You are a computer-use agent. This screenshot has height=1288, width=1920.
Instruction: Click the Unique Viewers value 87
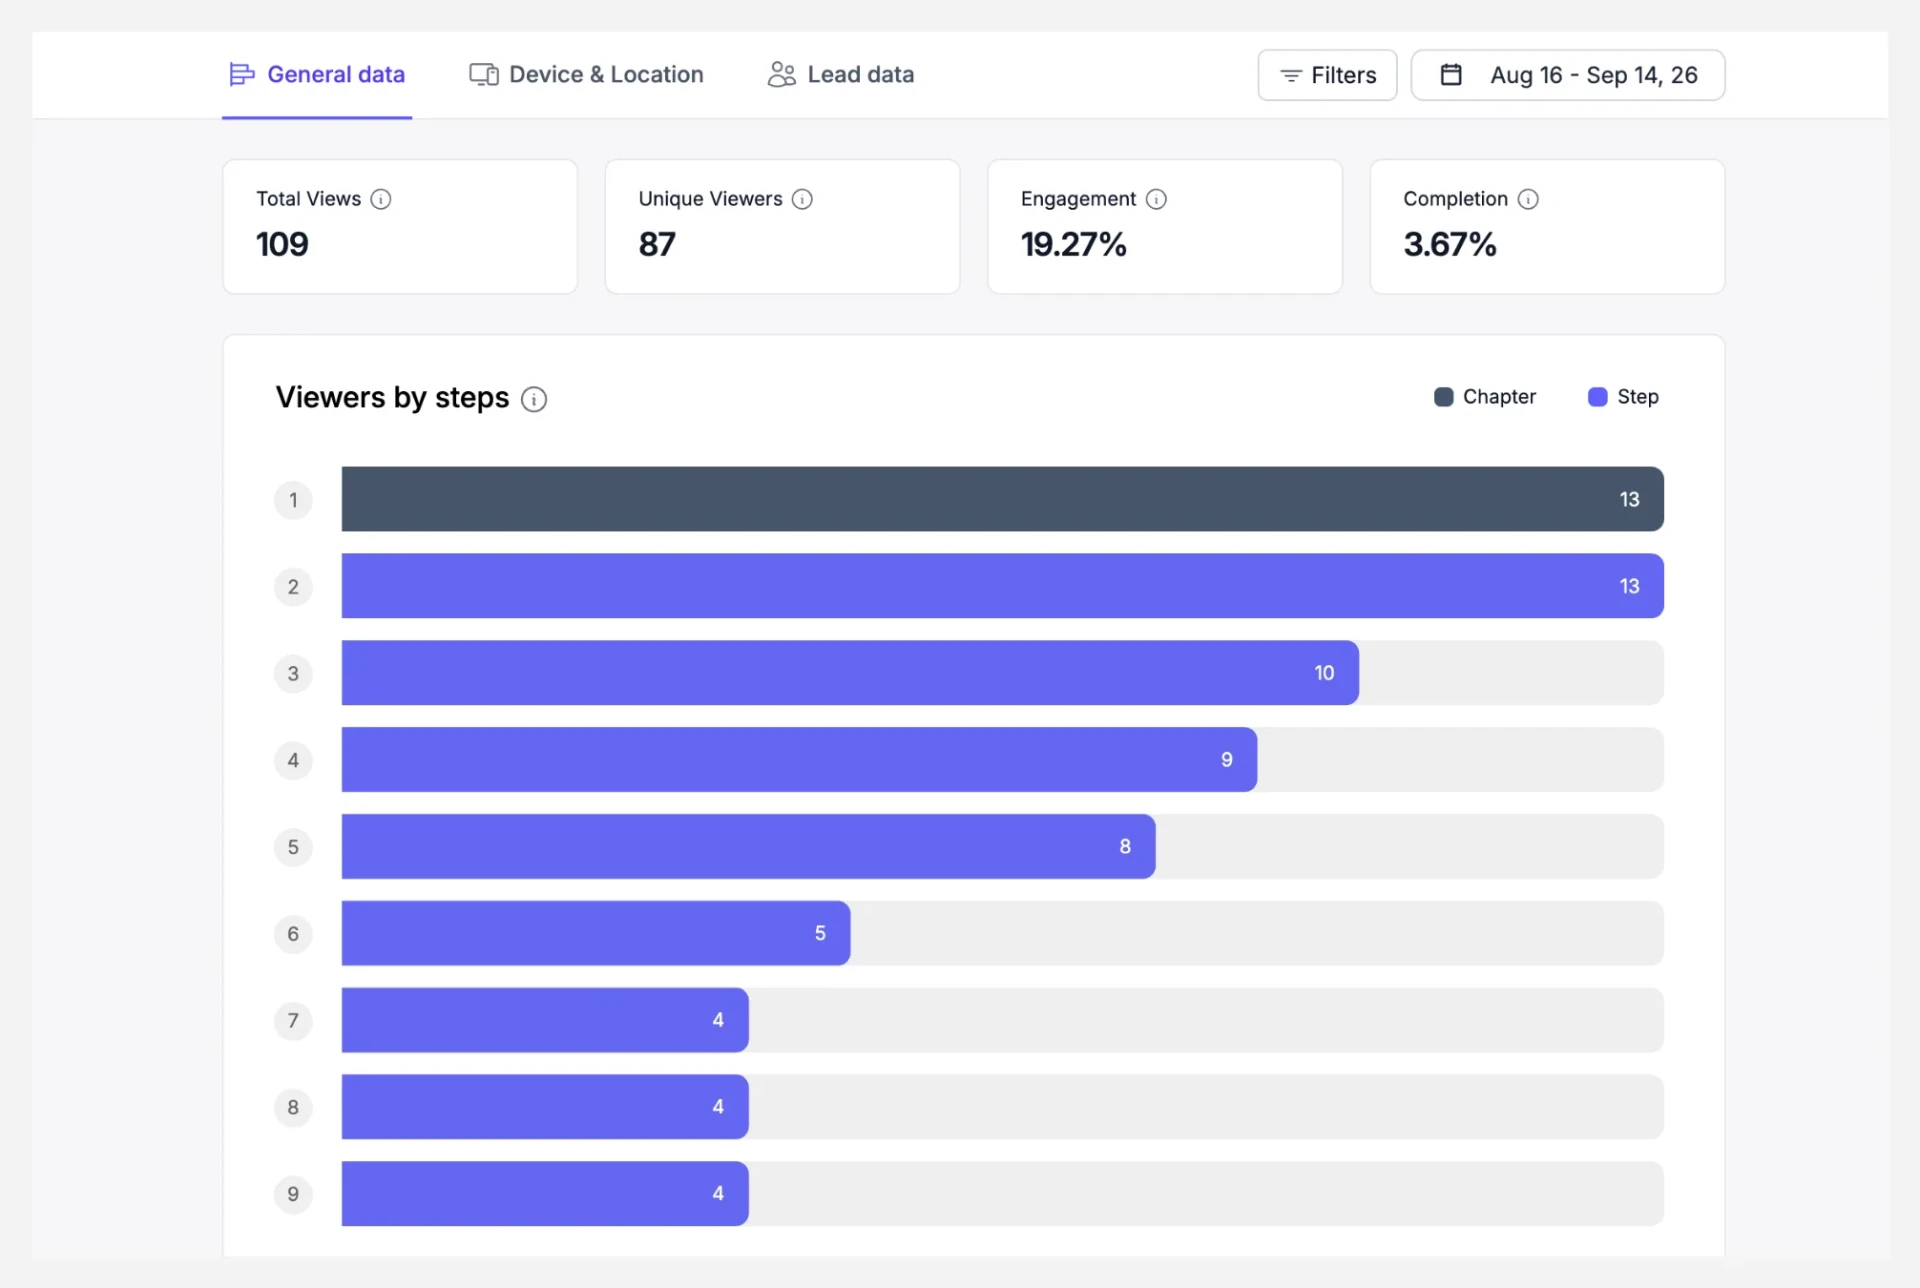pos(657,245)
